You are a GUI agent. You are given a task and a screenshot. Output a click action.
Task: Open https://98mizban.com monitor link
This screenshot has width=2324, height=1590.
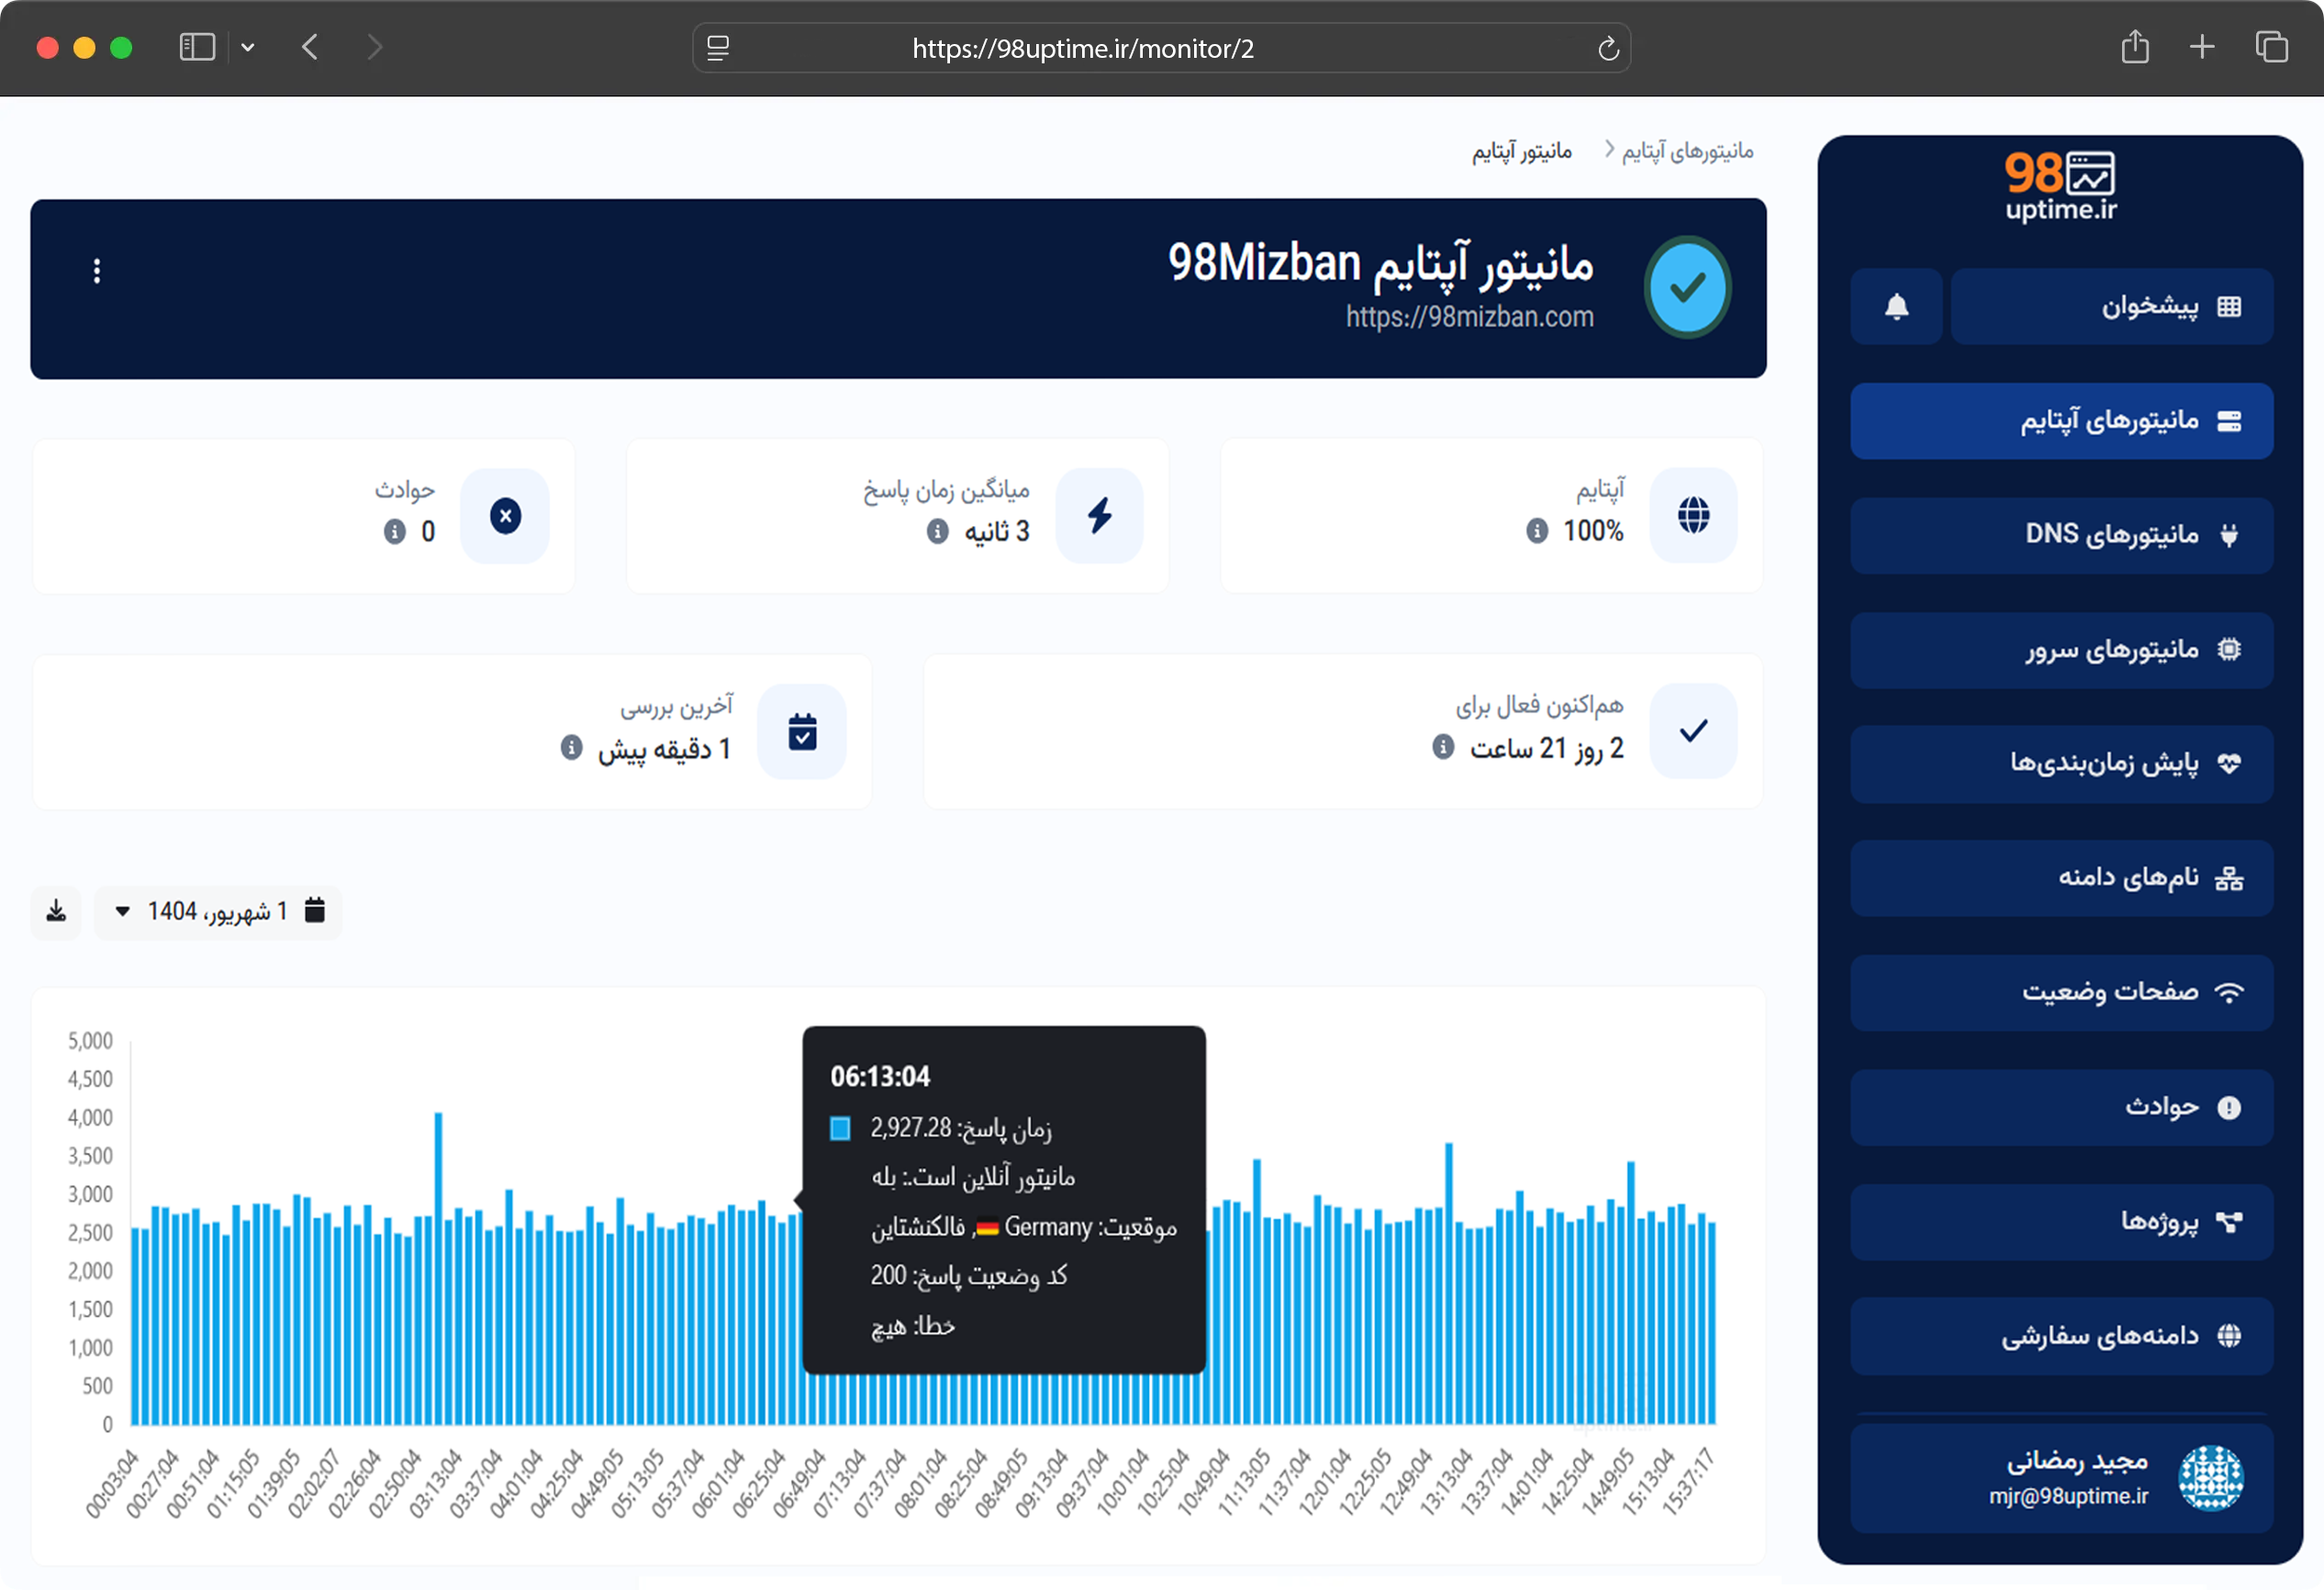(x=1469, y=317)
